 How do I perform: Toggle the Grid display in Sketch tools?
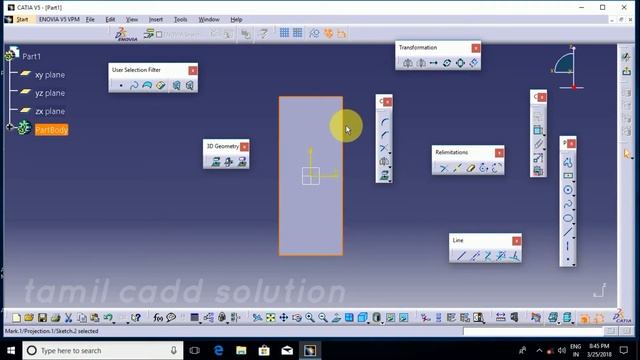coord(284,33)
